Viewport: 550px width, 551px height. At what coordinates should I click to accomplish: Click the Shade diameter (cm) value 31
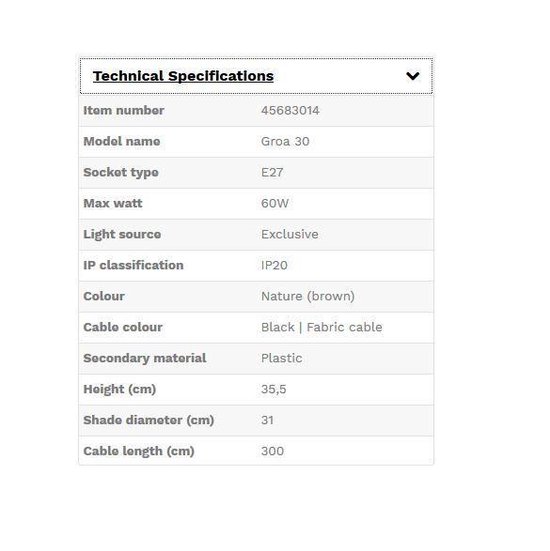[x=267, y=420]
